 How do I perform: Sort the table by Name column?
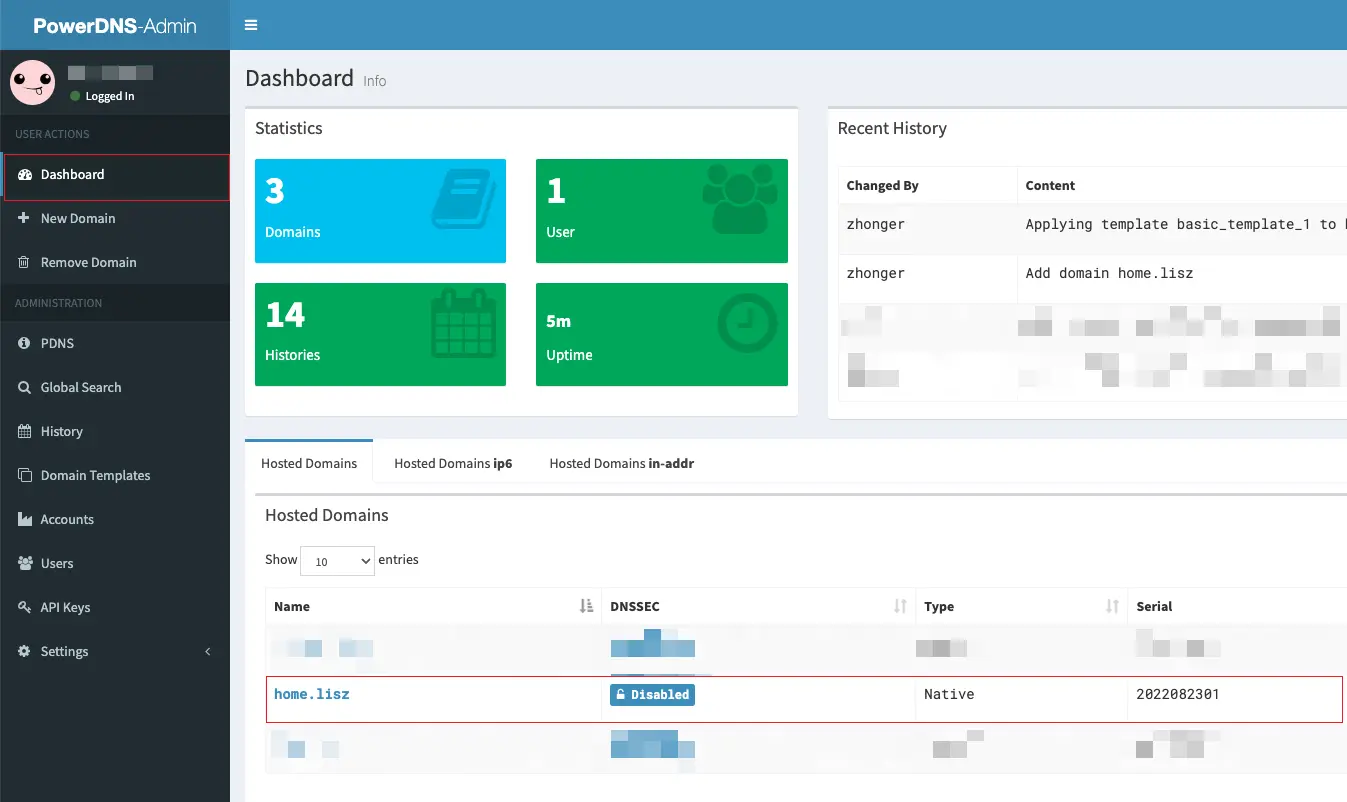click(587, 606)
